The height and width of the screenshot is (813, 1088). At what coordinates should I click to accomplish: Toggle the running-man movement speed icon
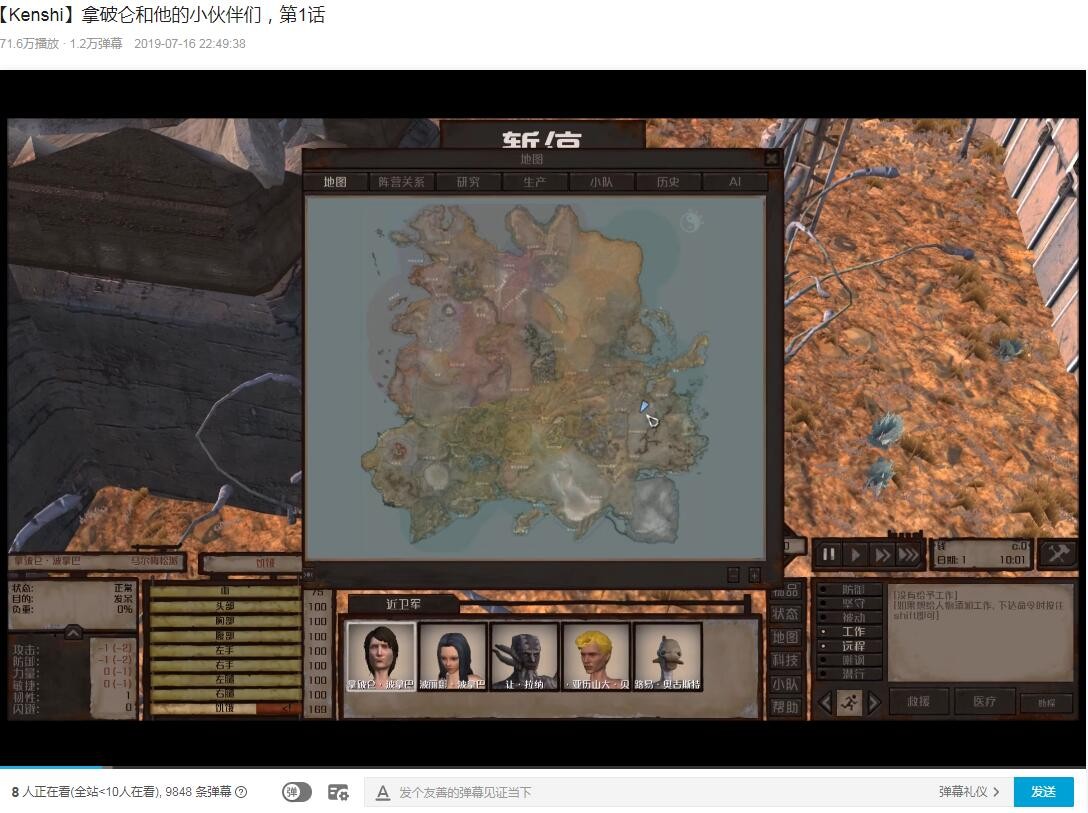[x=849, y=703]
